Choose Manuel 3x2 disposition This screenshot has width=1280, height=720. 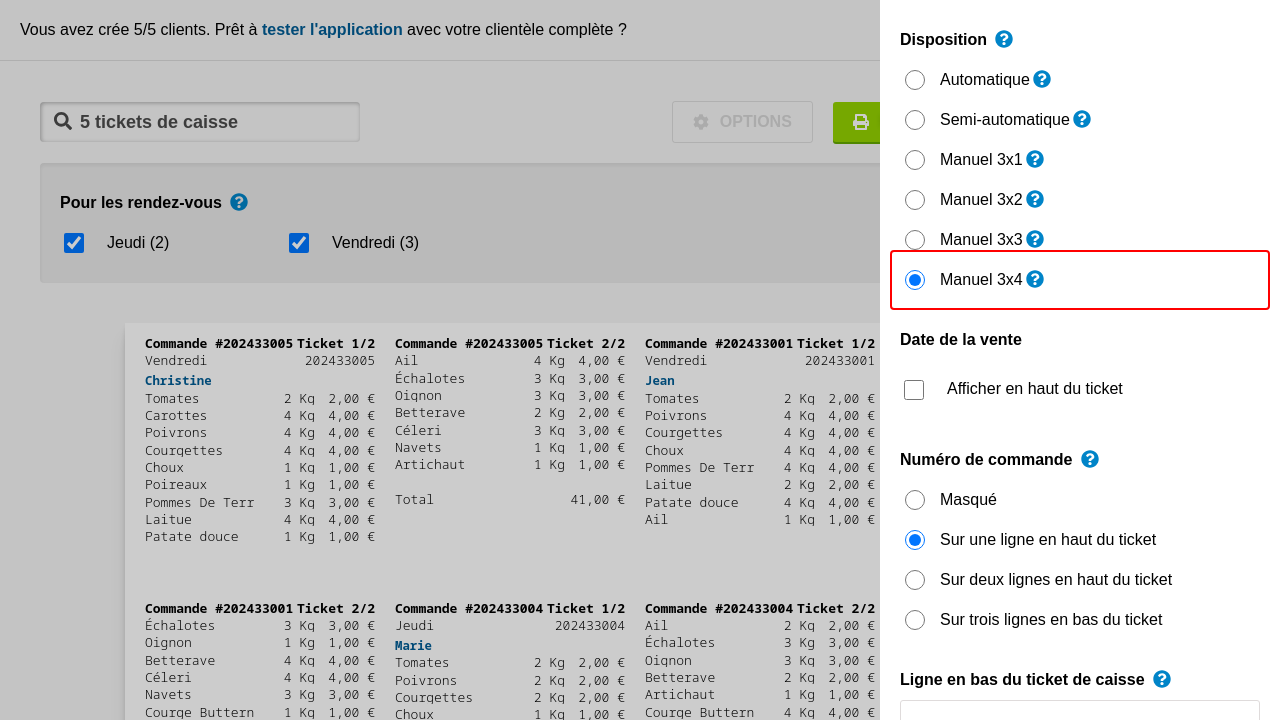pyautogui.click(x=915, y=200)
